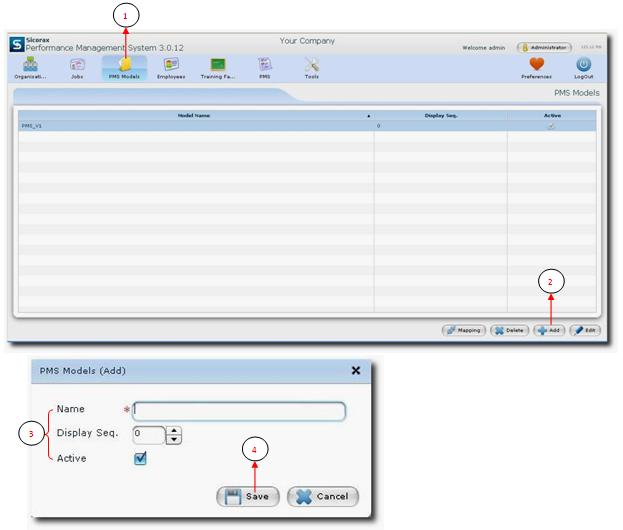
Task: Open the Employees module icon
Action: tap(171, 66)
